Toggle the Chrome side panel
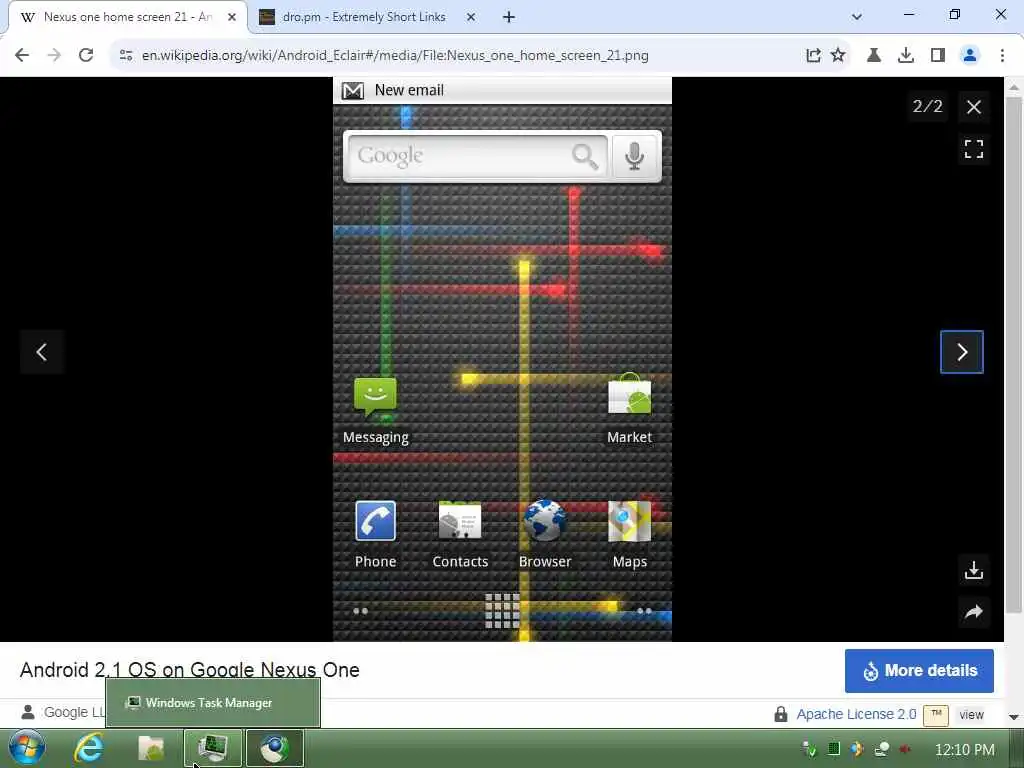The height and width of the screenshot is (768, 1024). (x=938, y=56)
